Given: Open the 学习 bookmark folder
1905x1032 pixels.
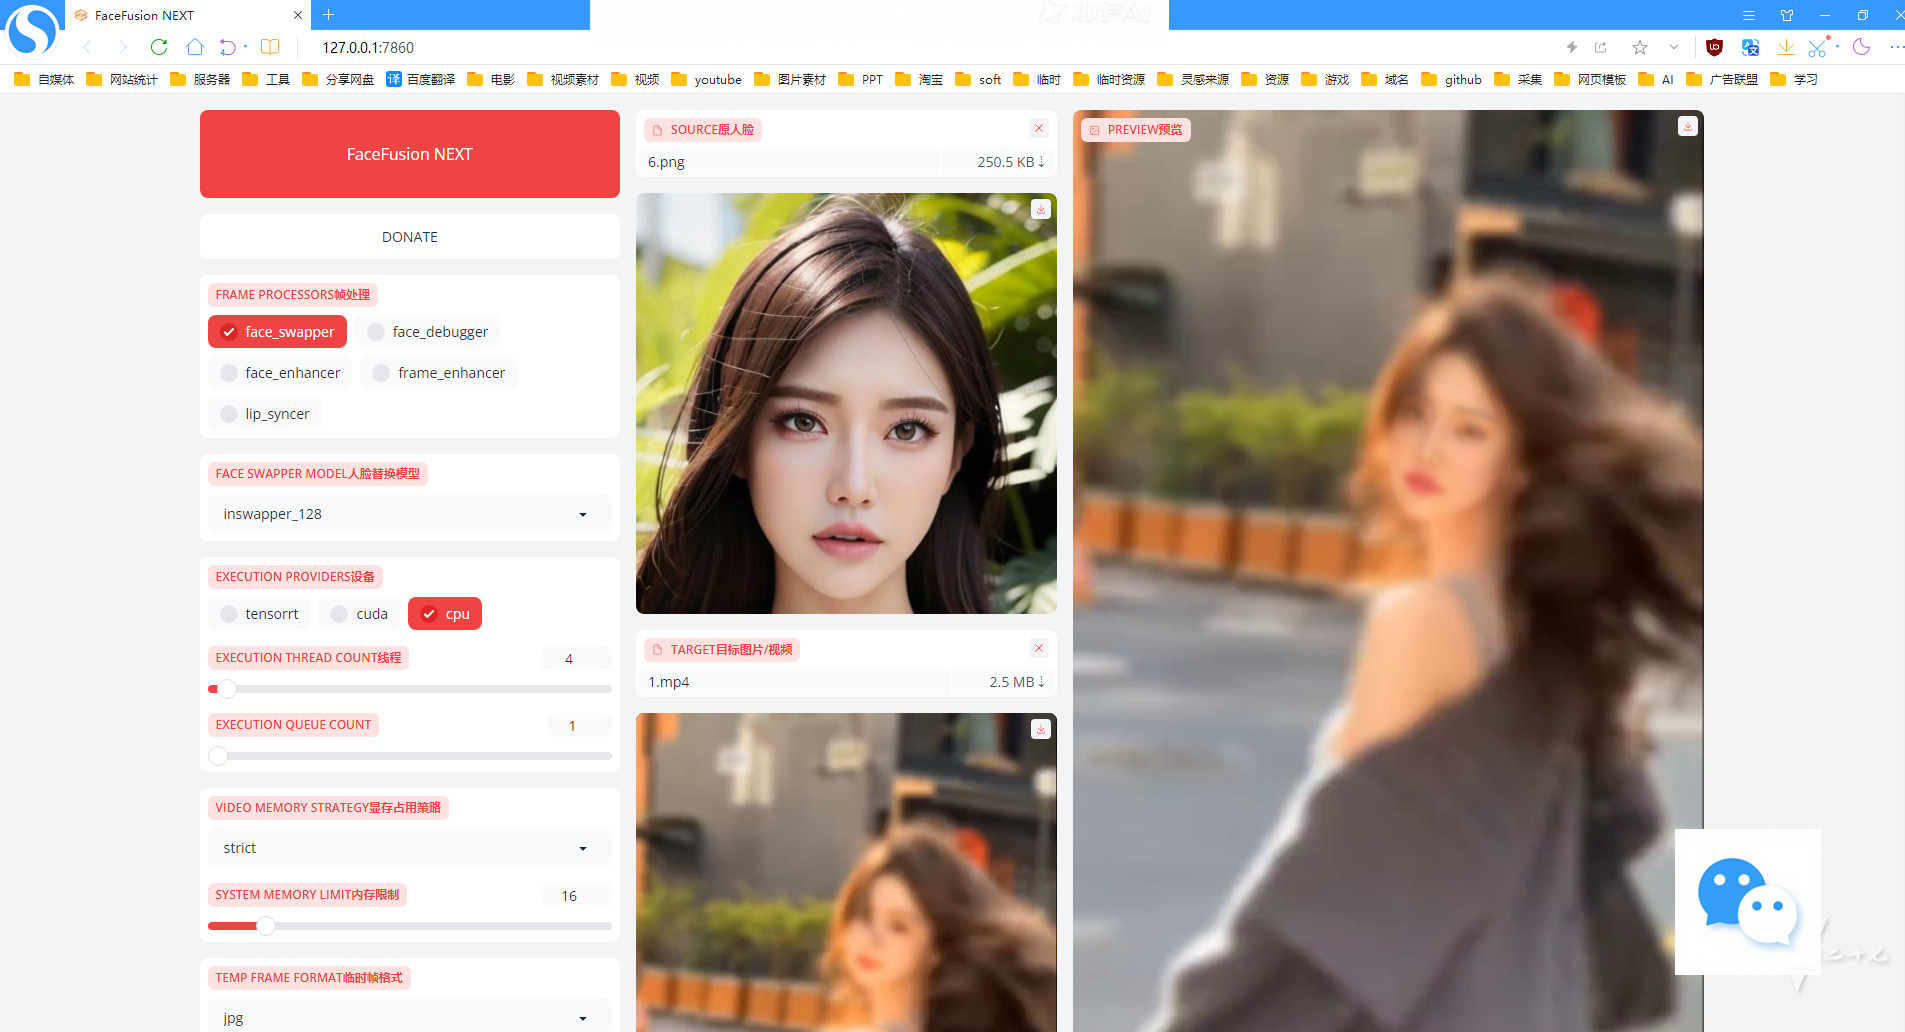Looking at the screenshot, I should pyautogui.click(x=1794, y=79).
